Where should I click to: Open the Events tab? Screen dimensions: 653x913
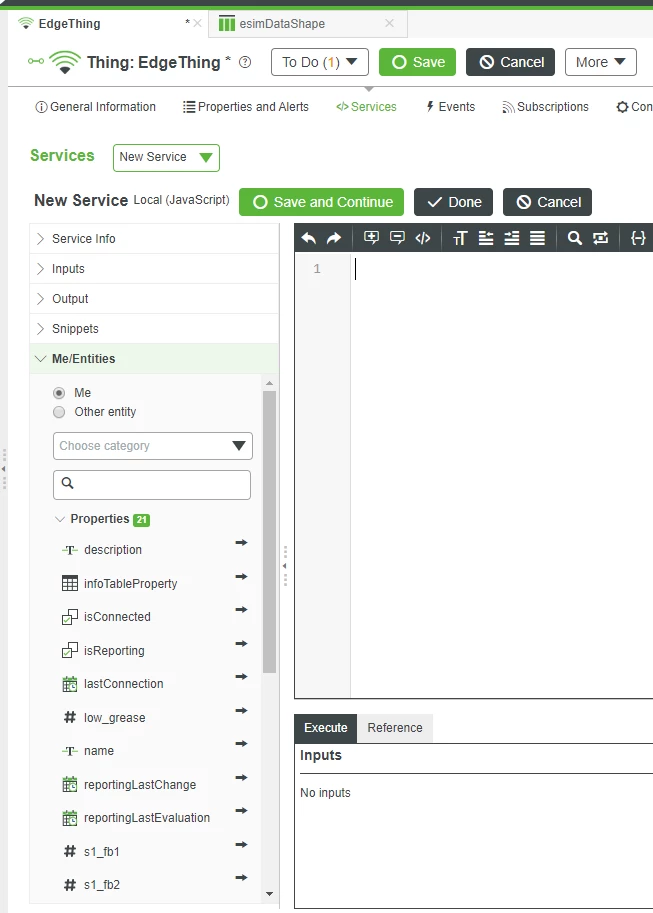pos(450,107)
